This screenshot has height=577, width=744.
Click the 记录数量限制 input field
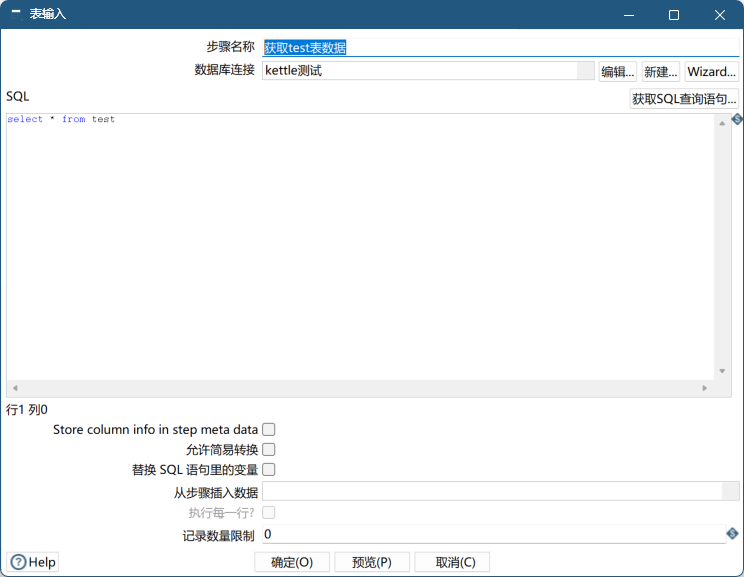(492, 535)
